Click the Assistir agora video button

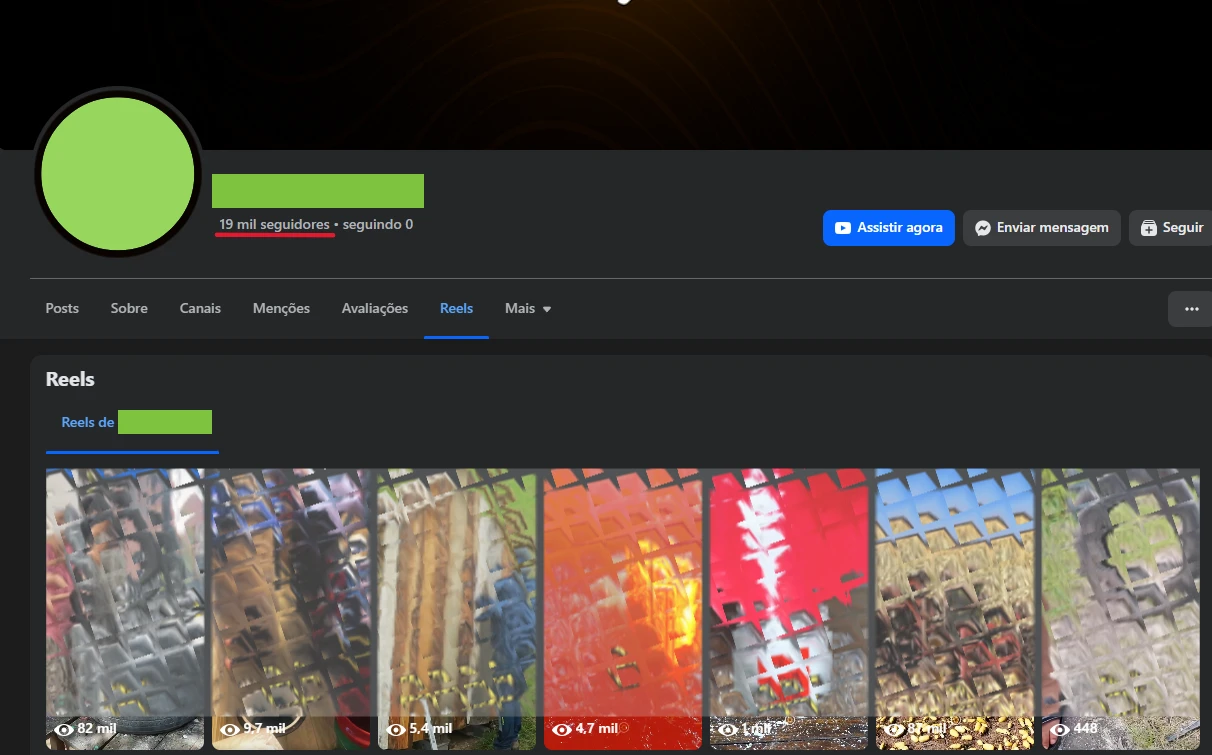[888, 228]
